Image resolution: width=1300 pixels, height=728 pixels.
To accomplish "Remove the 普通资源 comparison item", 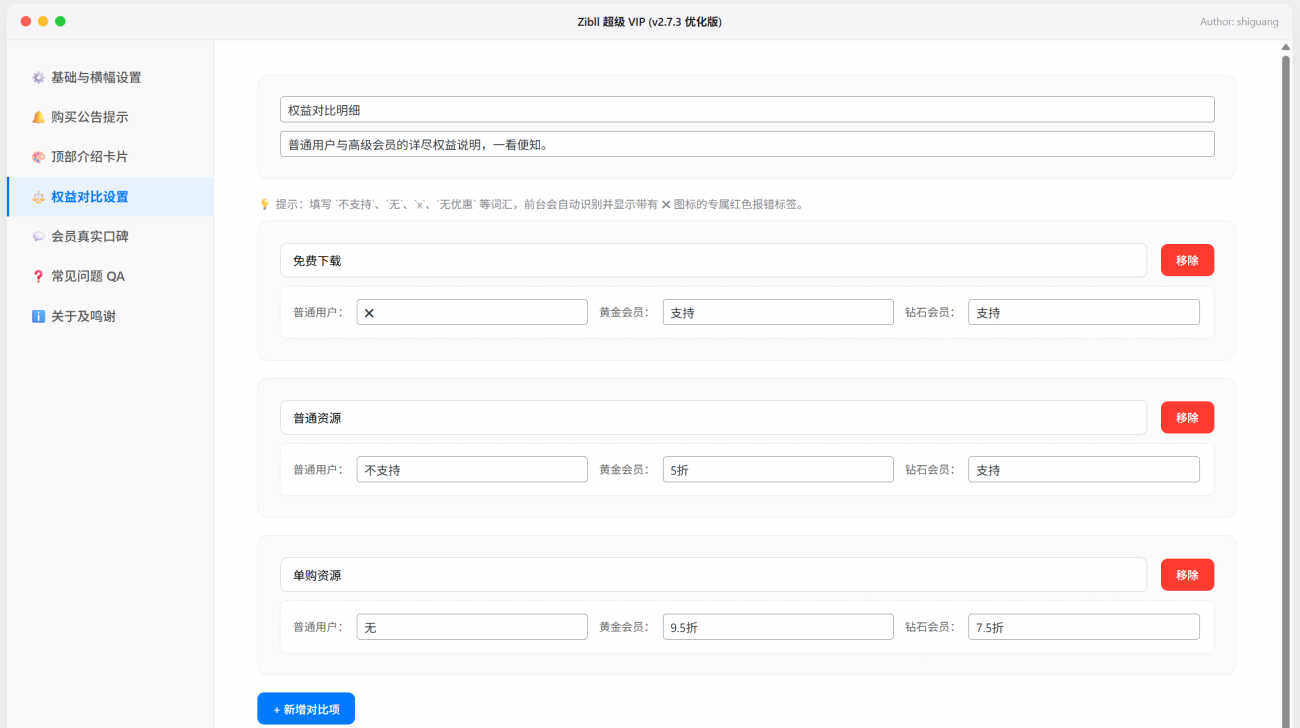I will click(1187, 418).
